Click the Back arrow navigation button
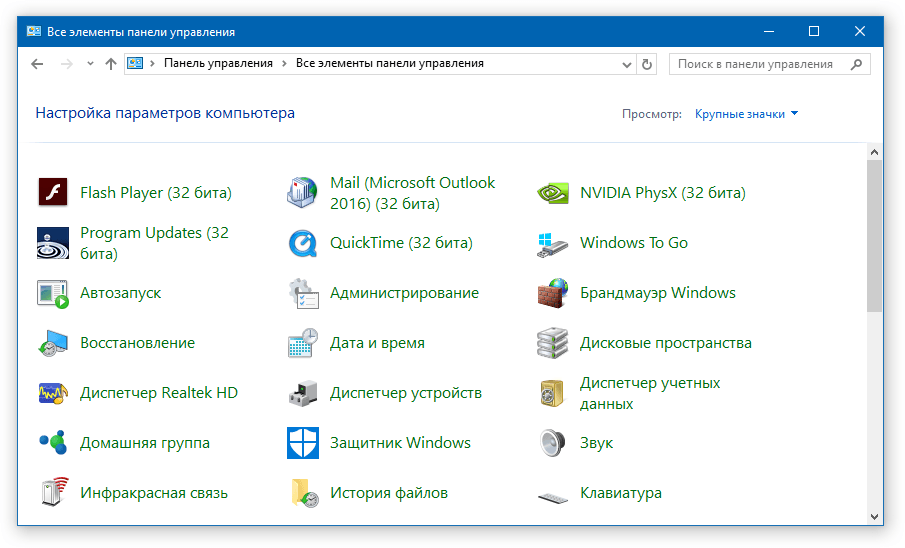The height and width of the screenshot is (548, 905). coord(37,64)
